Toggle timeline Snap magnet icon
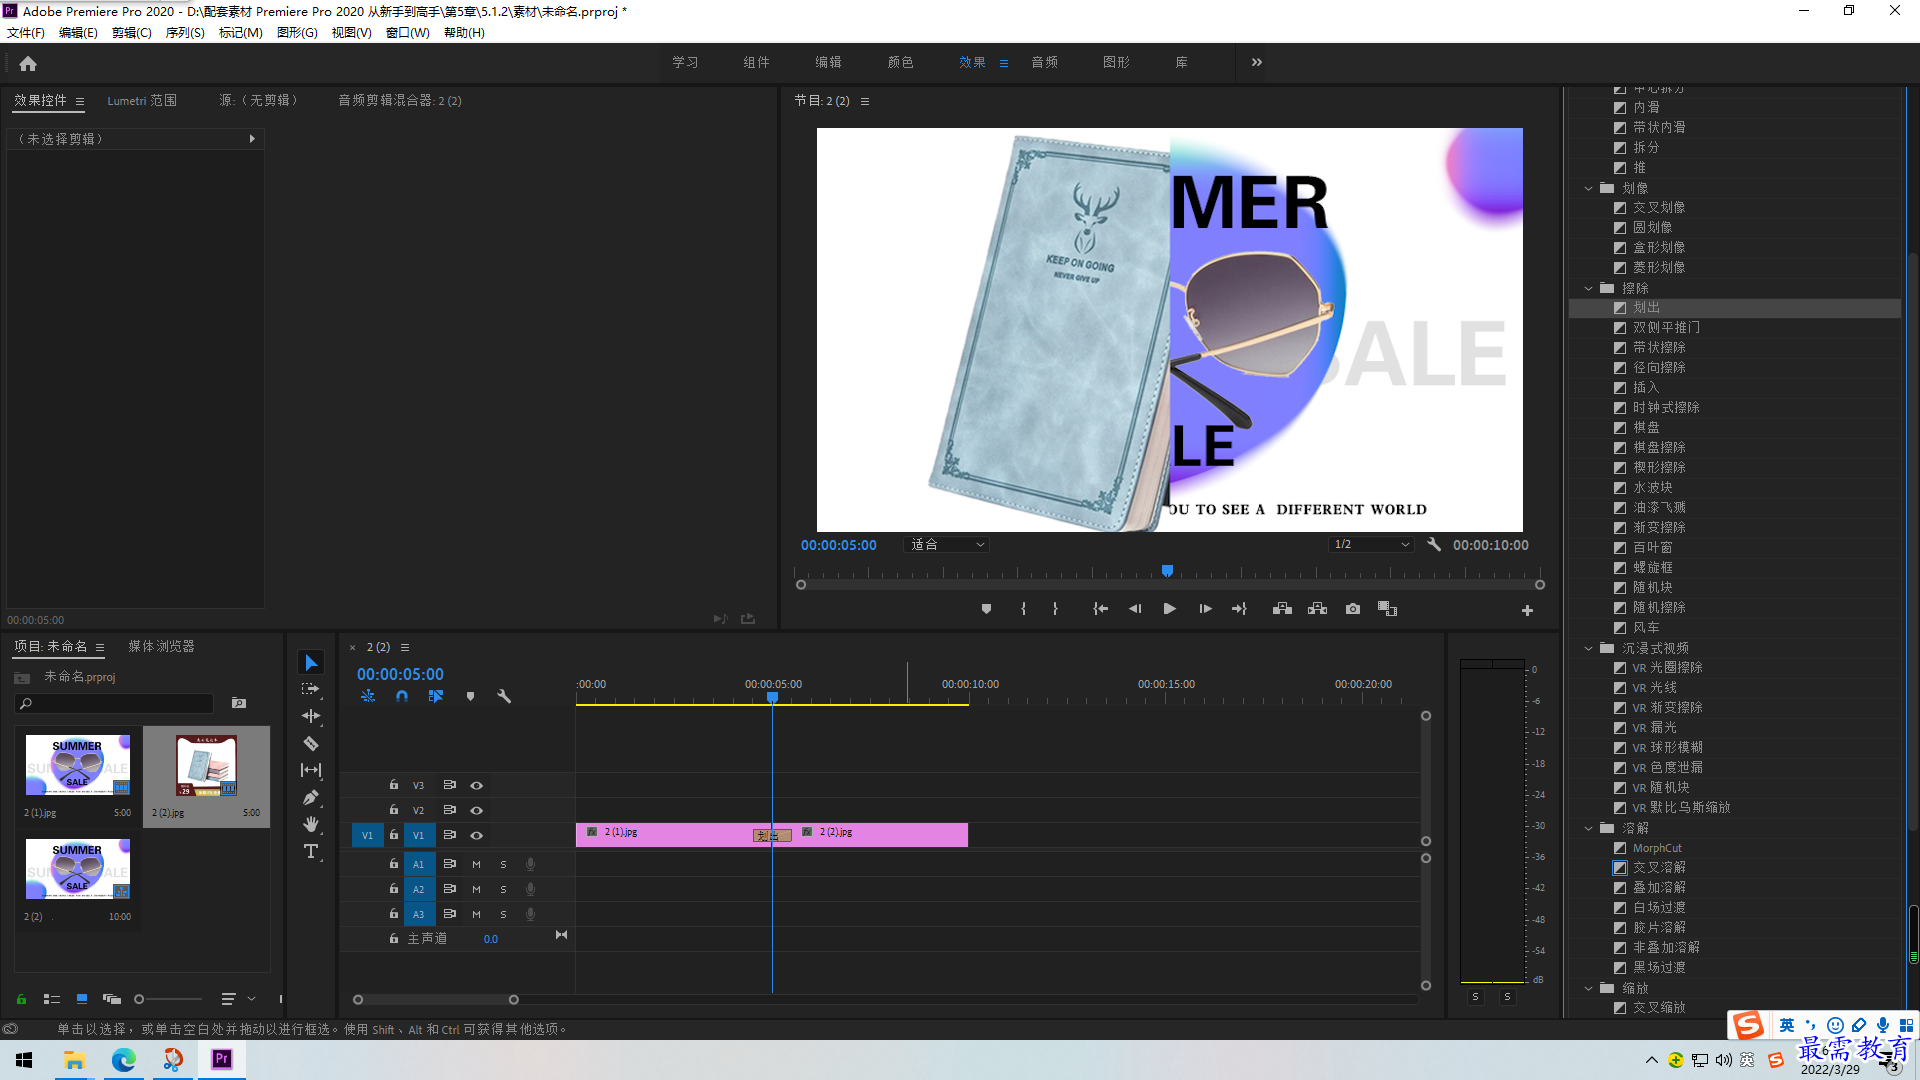 (402, 696)
